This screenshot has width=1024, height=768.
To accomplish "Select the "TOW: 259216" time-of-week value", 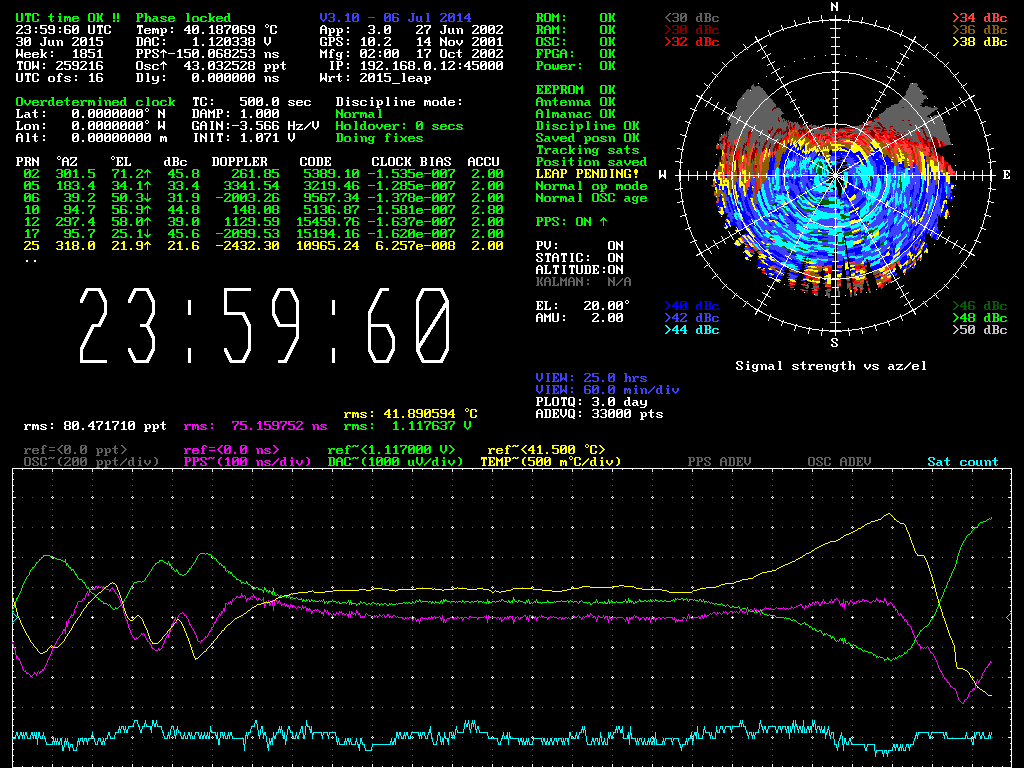I will [x=59, y=66].
